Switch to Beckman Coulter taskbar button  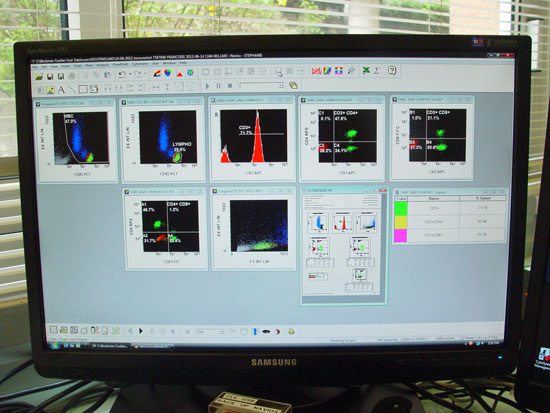click(110, 346)
